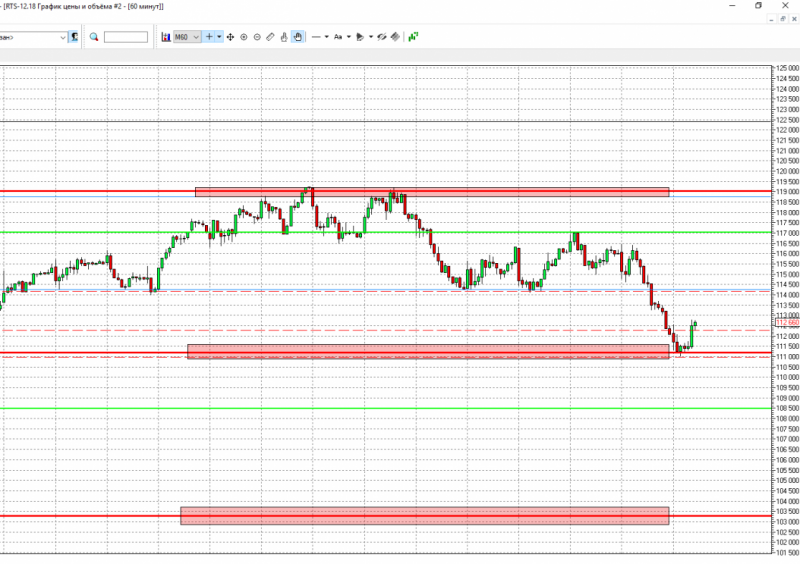800x564 pixels.
Task: Restore down the main application window
Action: tap(759, 6)
